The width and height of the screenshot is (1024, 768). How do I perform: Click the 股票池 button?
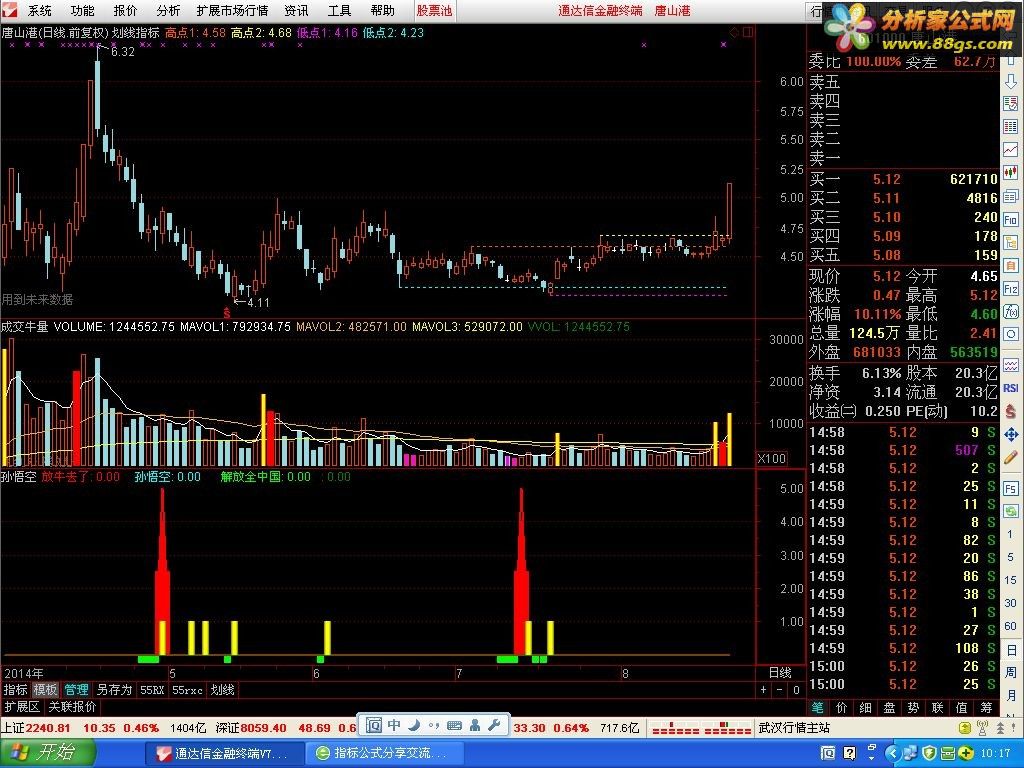coord(434,10)
